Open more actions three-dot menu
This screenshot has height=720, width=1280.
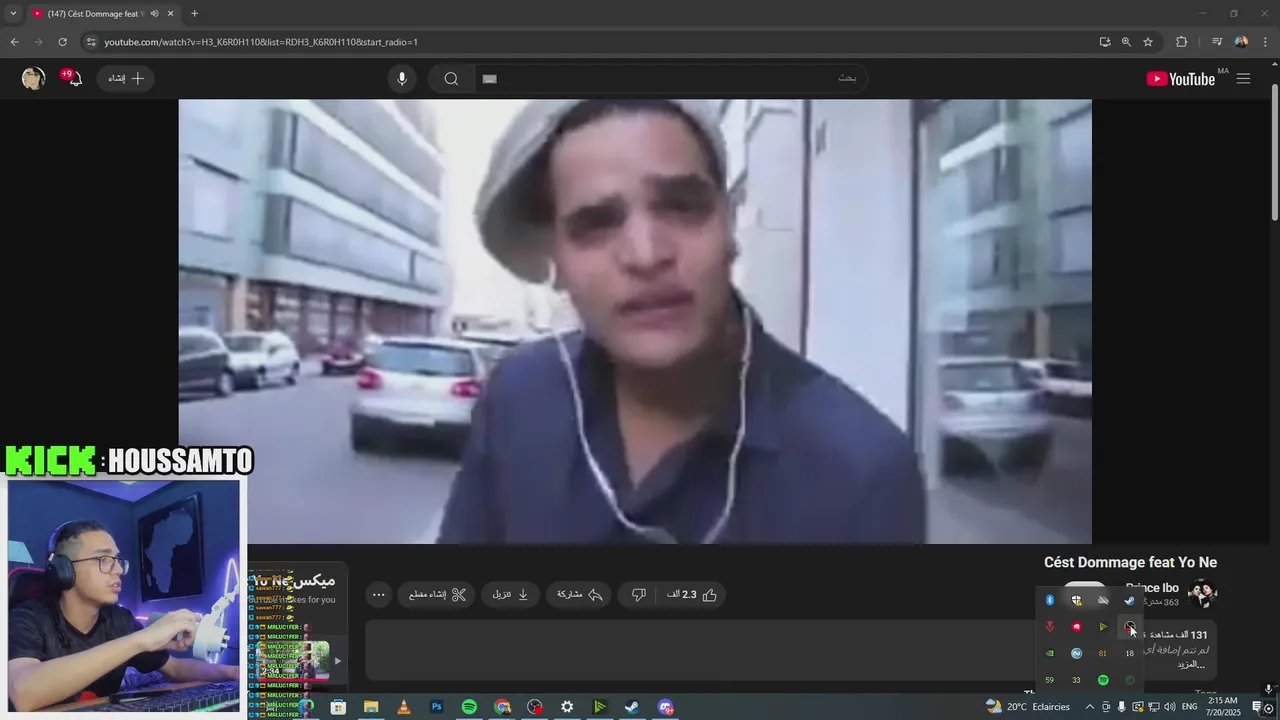tap(378, 594)
